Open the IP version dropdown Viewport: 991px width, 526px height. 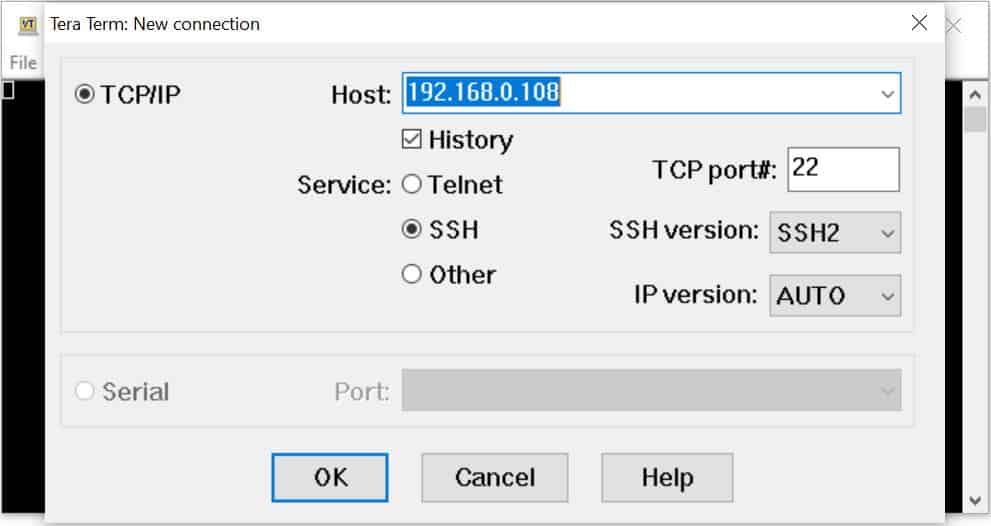[x=835, y=295]
